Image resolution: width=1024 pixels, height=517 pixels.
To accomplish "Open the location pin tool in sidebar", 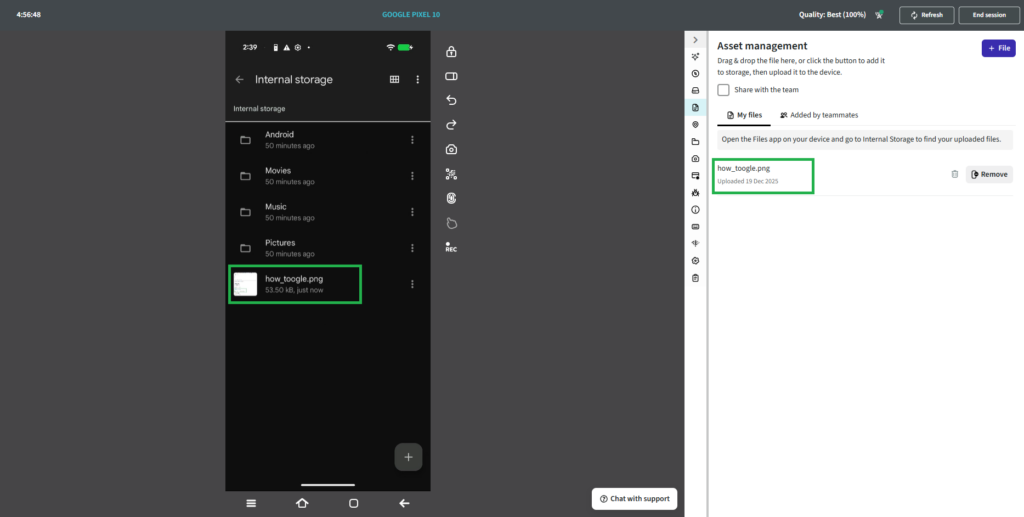I will coord(695,124).
